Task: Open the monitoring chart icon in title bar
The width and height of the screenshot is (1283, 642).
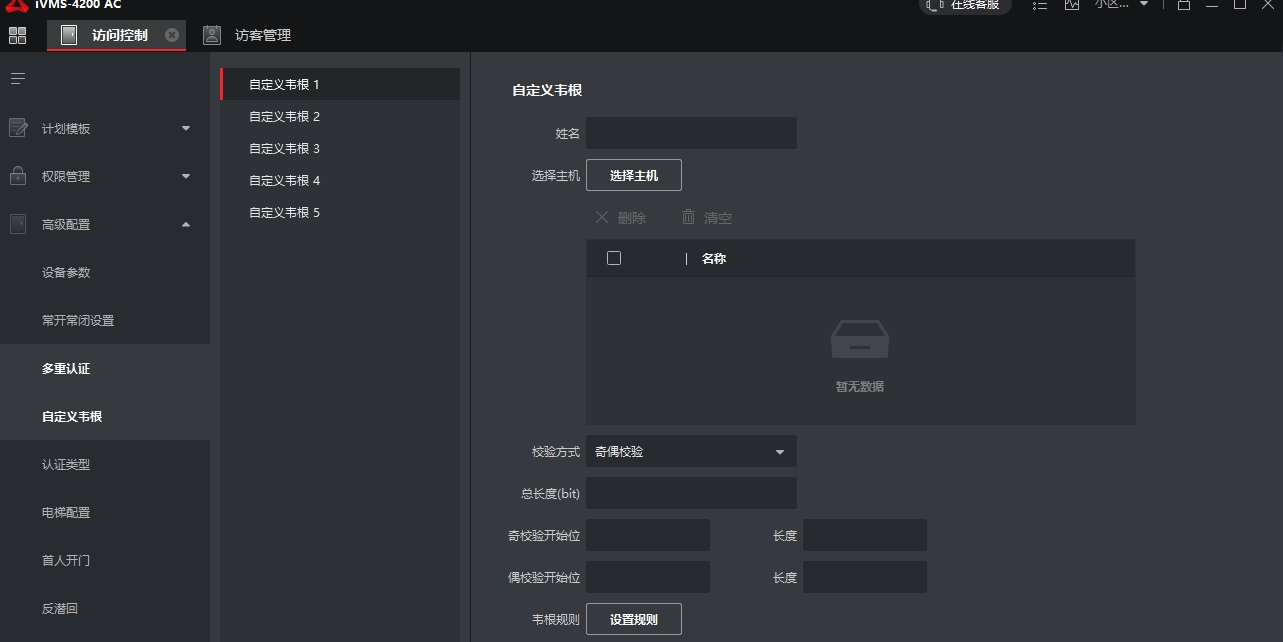Action: [1072, 5]
